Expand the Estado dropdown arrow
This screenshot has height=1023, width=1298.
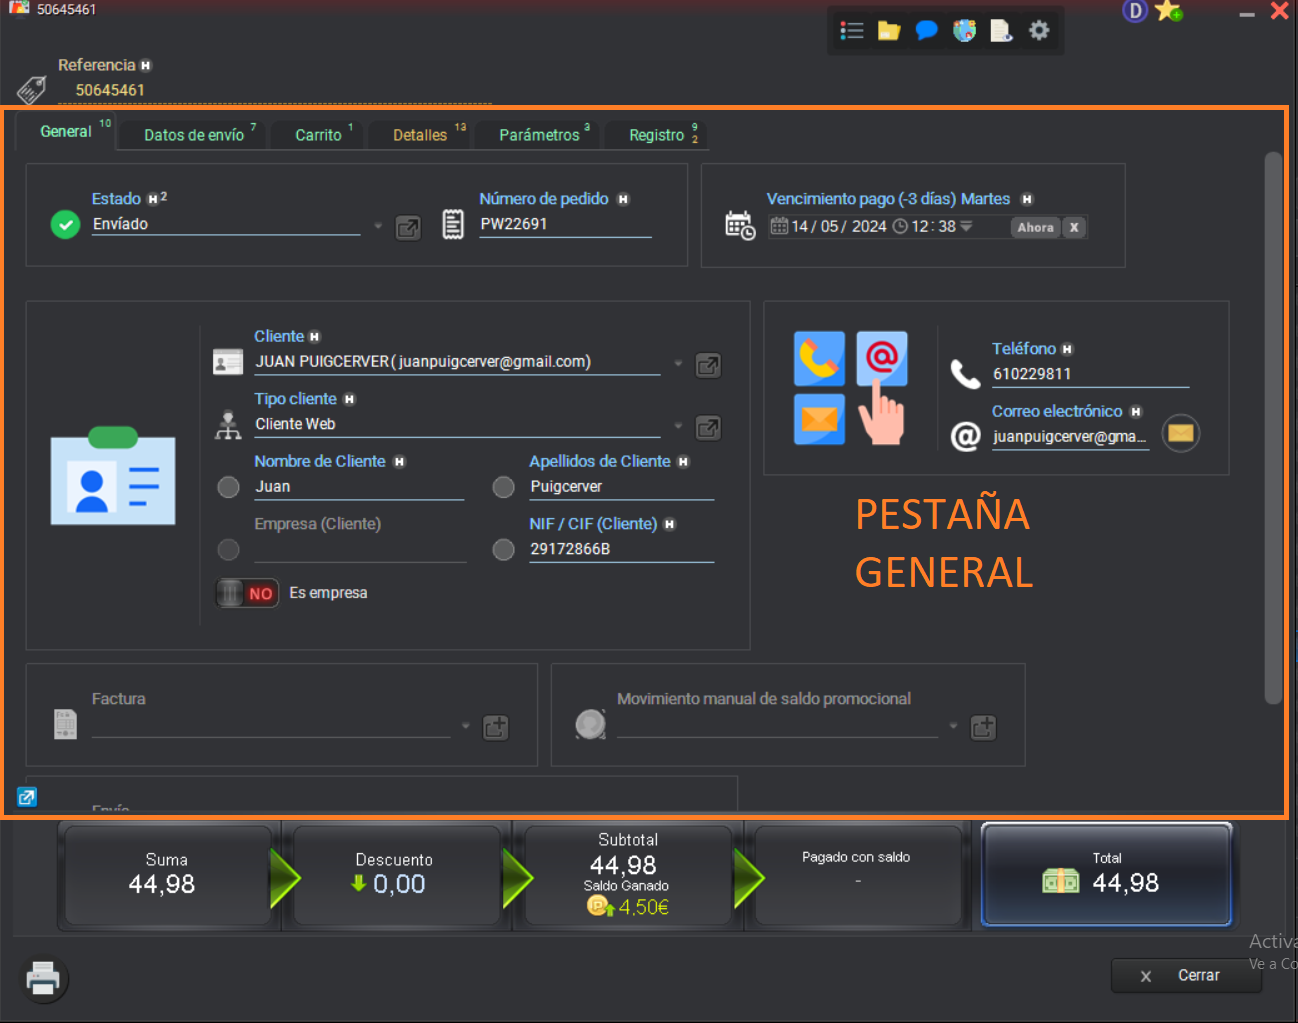tap(378, 226)
